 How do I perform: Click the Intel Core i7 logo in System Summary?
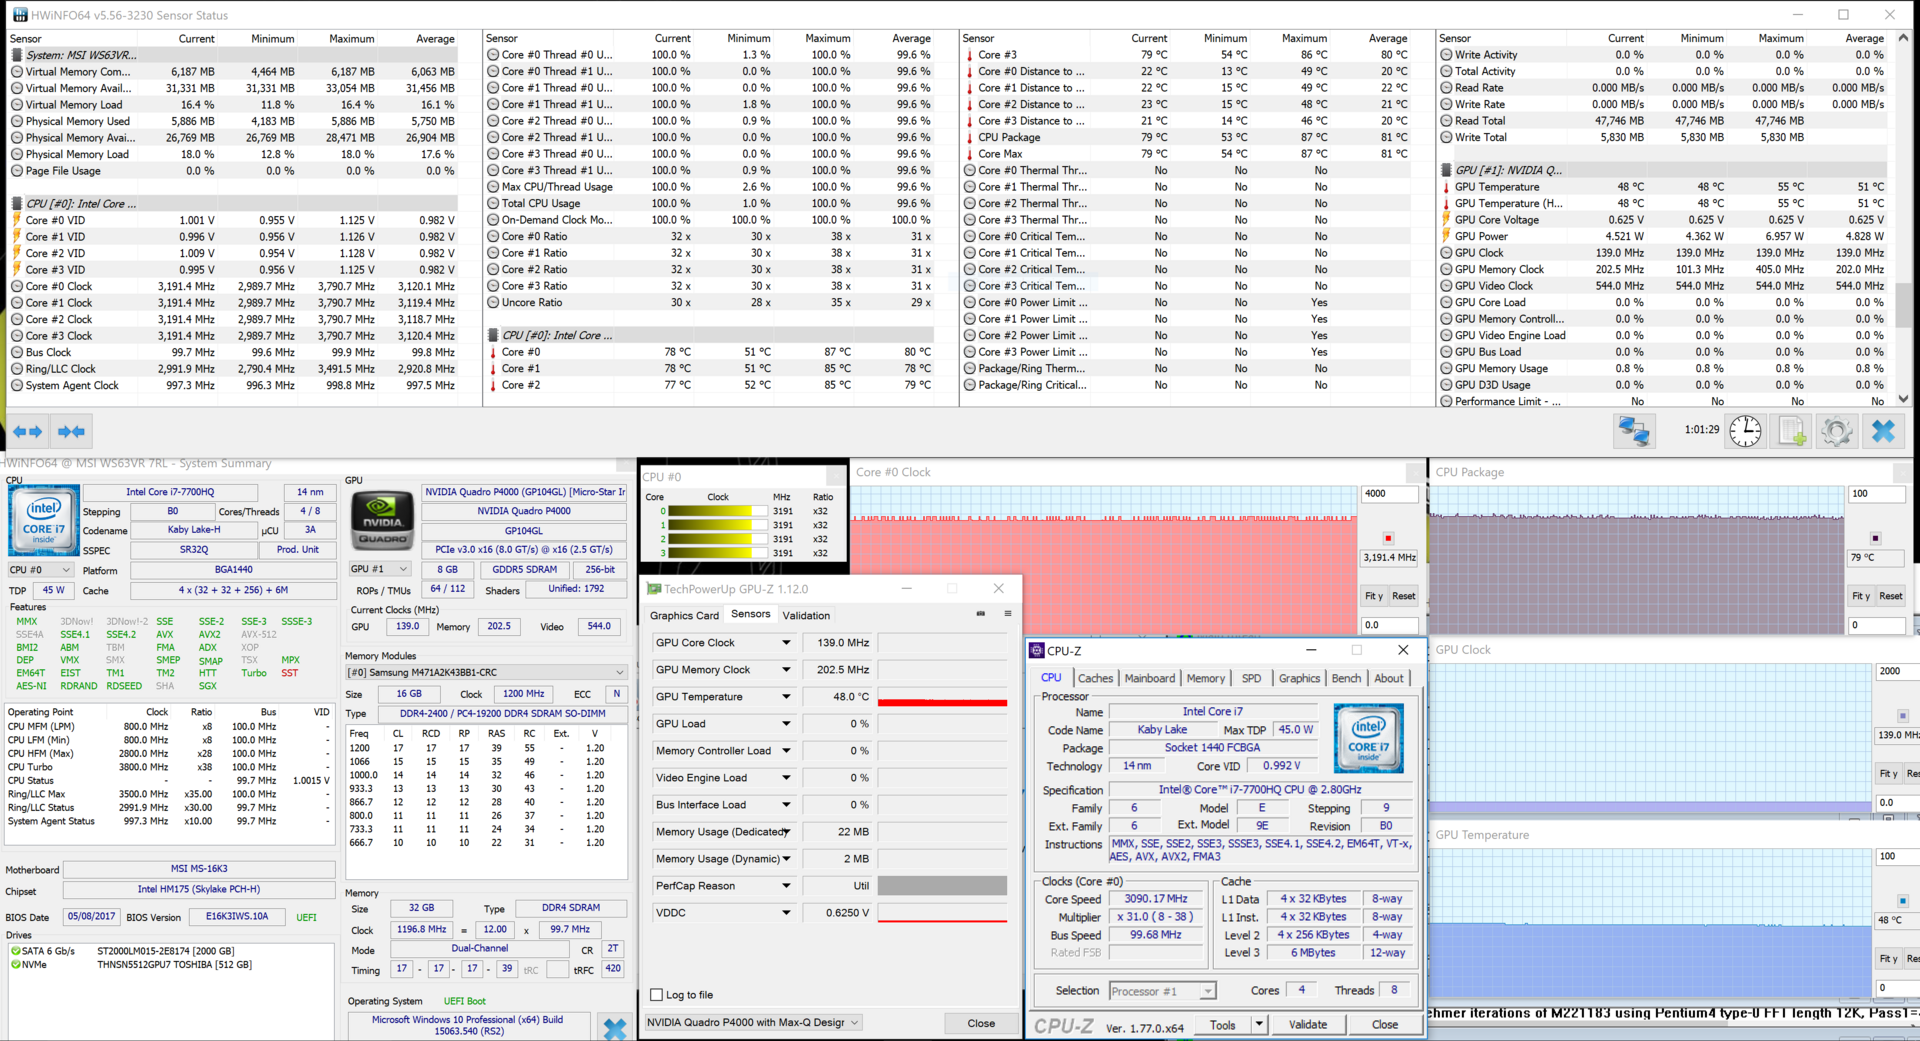44,520
